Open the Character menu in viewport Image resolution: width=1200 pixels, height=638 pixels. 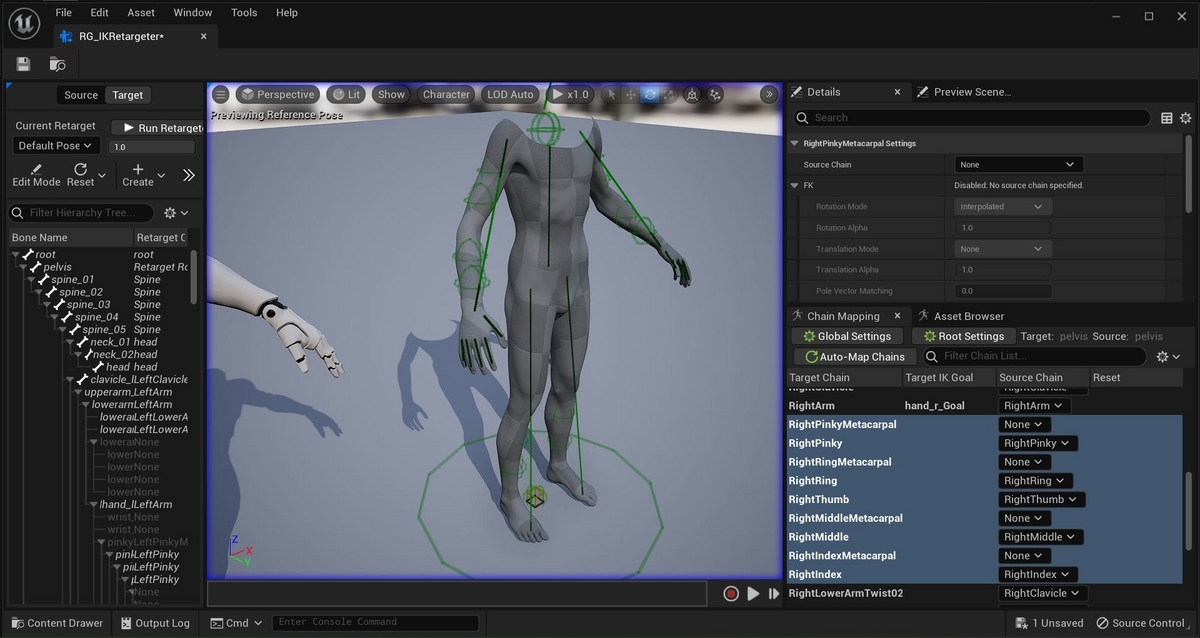[446, 95]
